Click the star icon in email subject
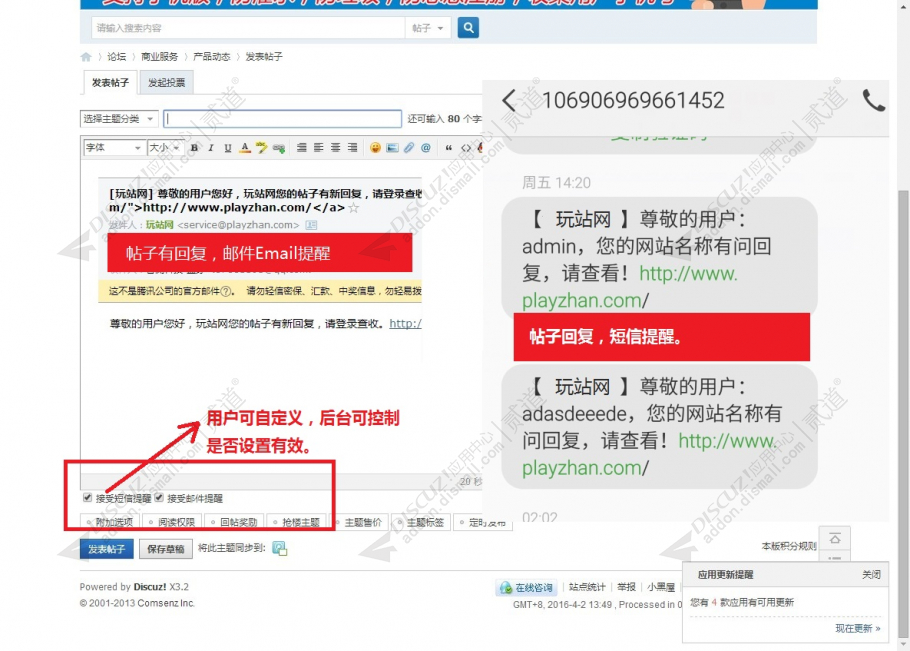 [x=353, y=208]
